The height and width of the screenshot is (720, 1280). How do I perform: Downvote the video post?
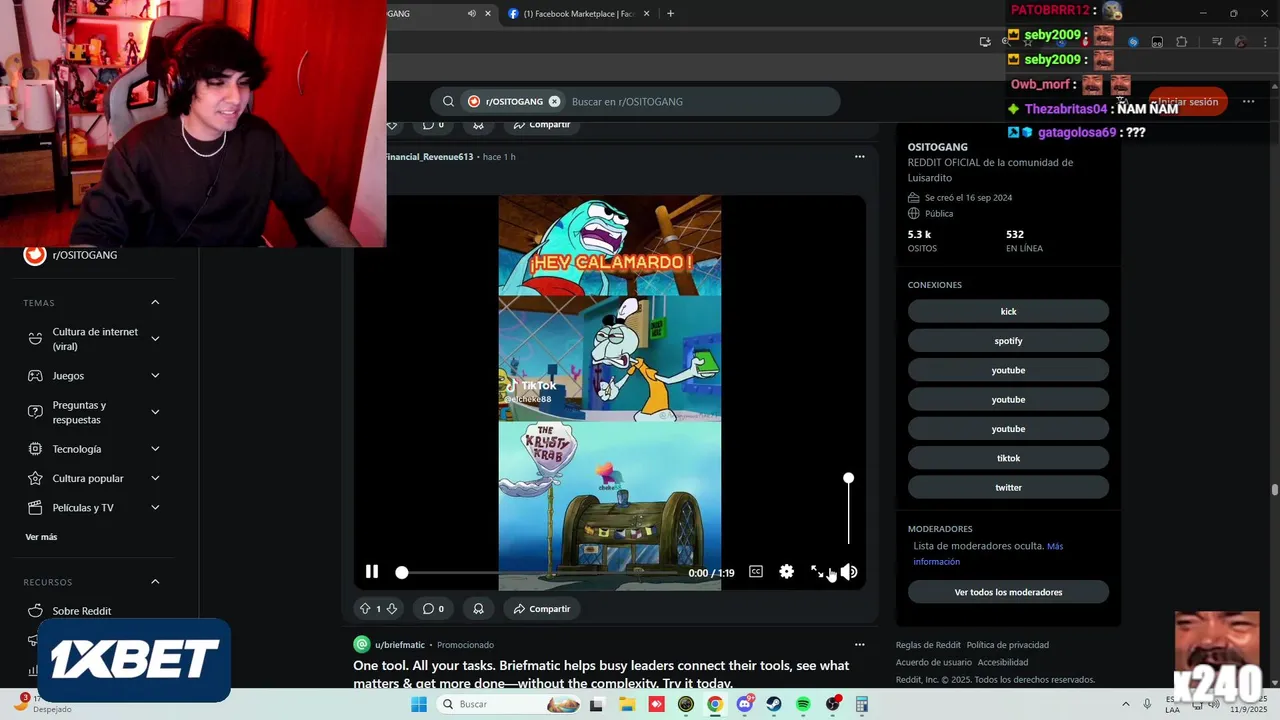392,608
